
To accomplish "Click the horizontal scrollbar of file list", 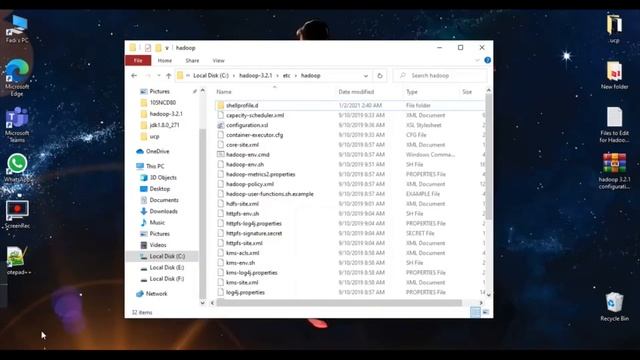I will coord(339,303).
